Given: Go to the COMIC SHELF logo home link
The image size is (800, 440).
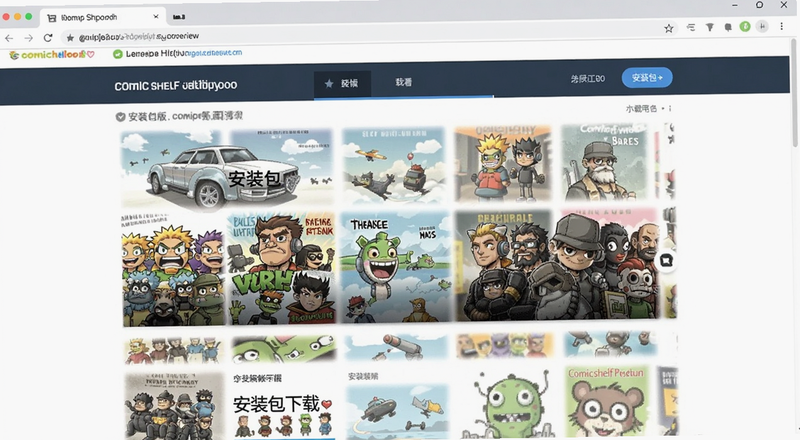Looking at the screenshot, I should coord(176,85).
